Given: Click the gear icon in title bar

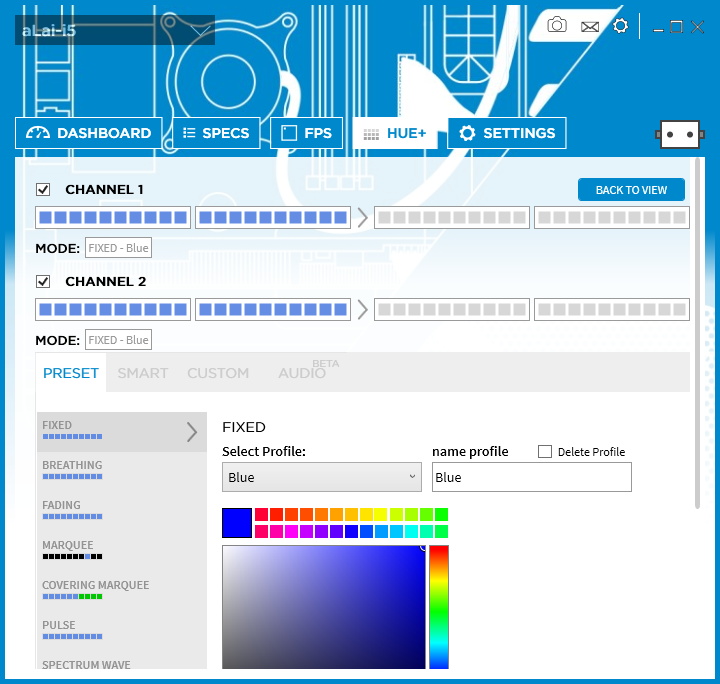Looking at the screenshot, I should pyautogui.click(x=620, y=26).
